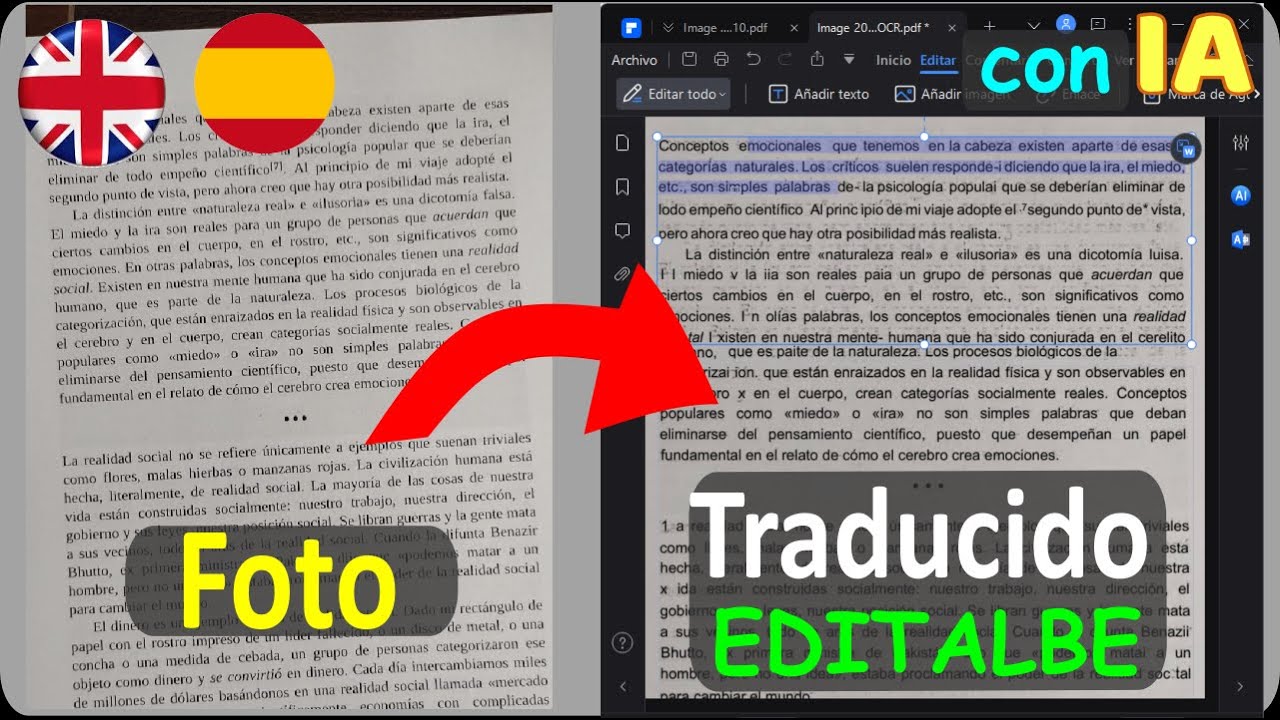1280x720 pixels.
Task: Click the Share/export icon in the quick toolbar
Action: pyautogui.click(x=817, y=60)
